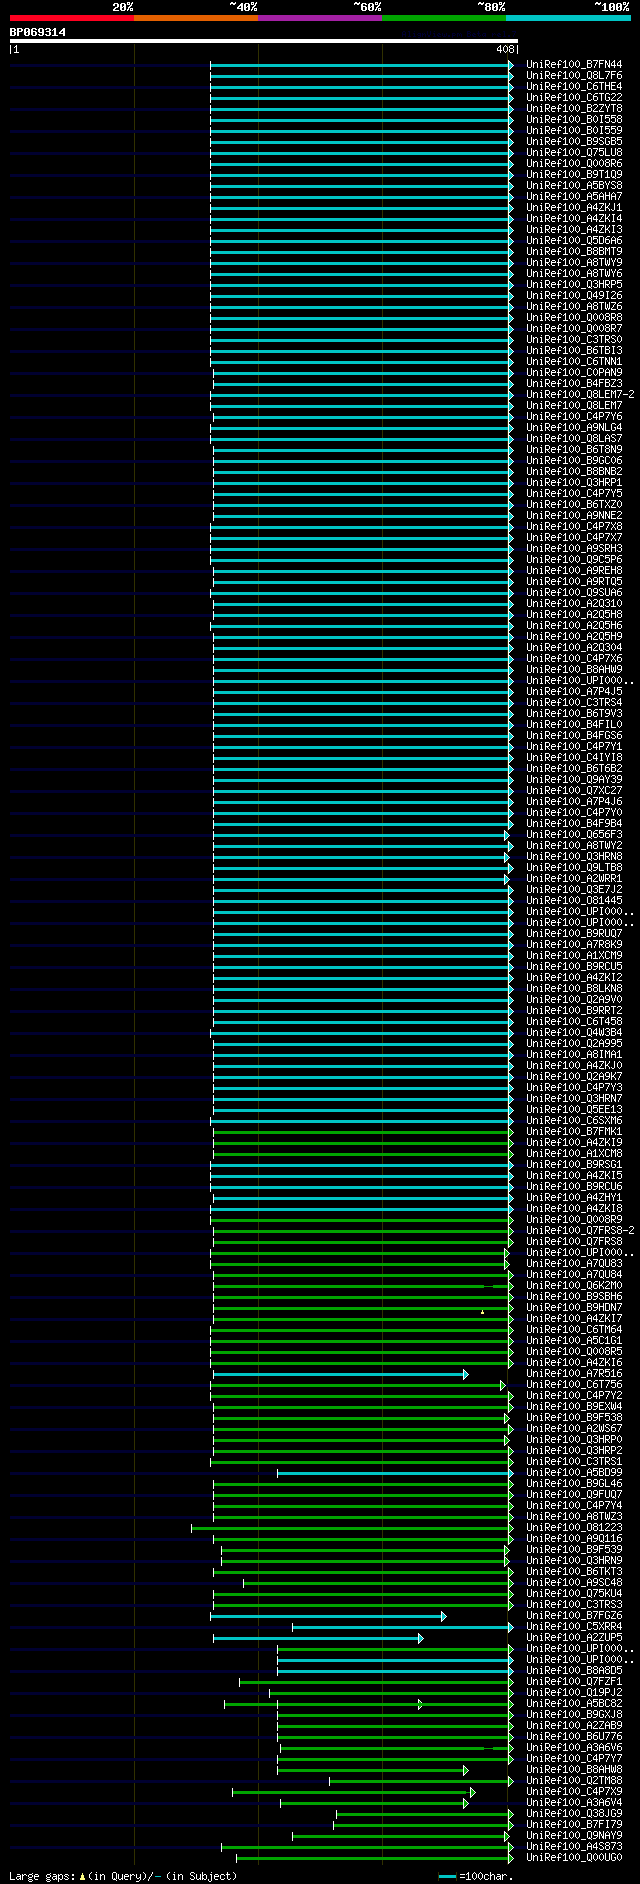Select the UniRef100_A2Q304 label
This screenshot has height=1884, width=640.
[574, 648]
